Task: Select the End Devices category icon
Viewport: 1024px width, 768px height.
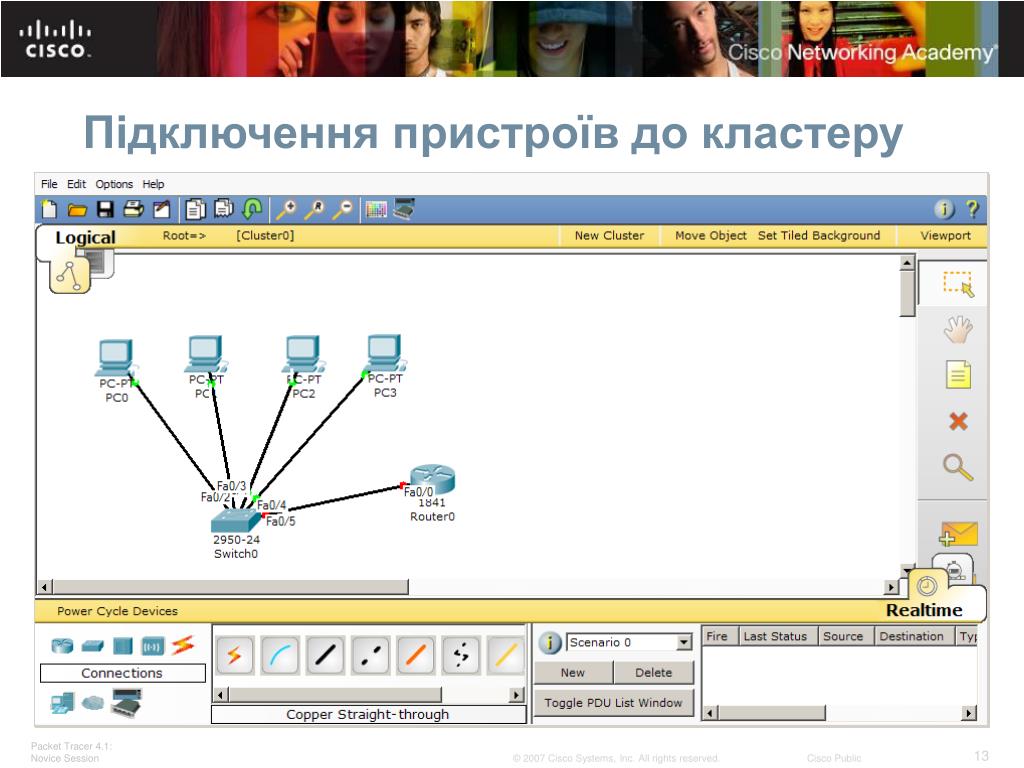Action: pos(62,703)
